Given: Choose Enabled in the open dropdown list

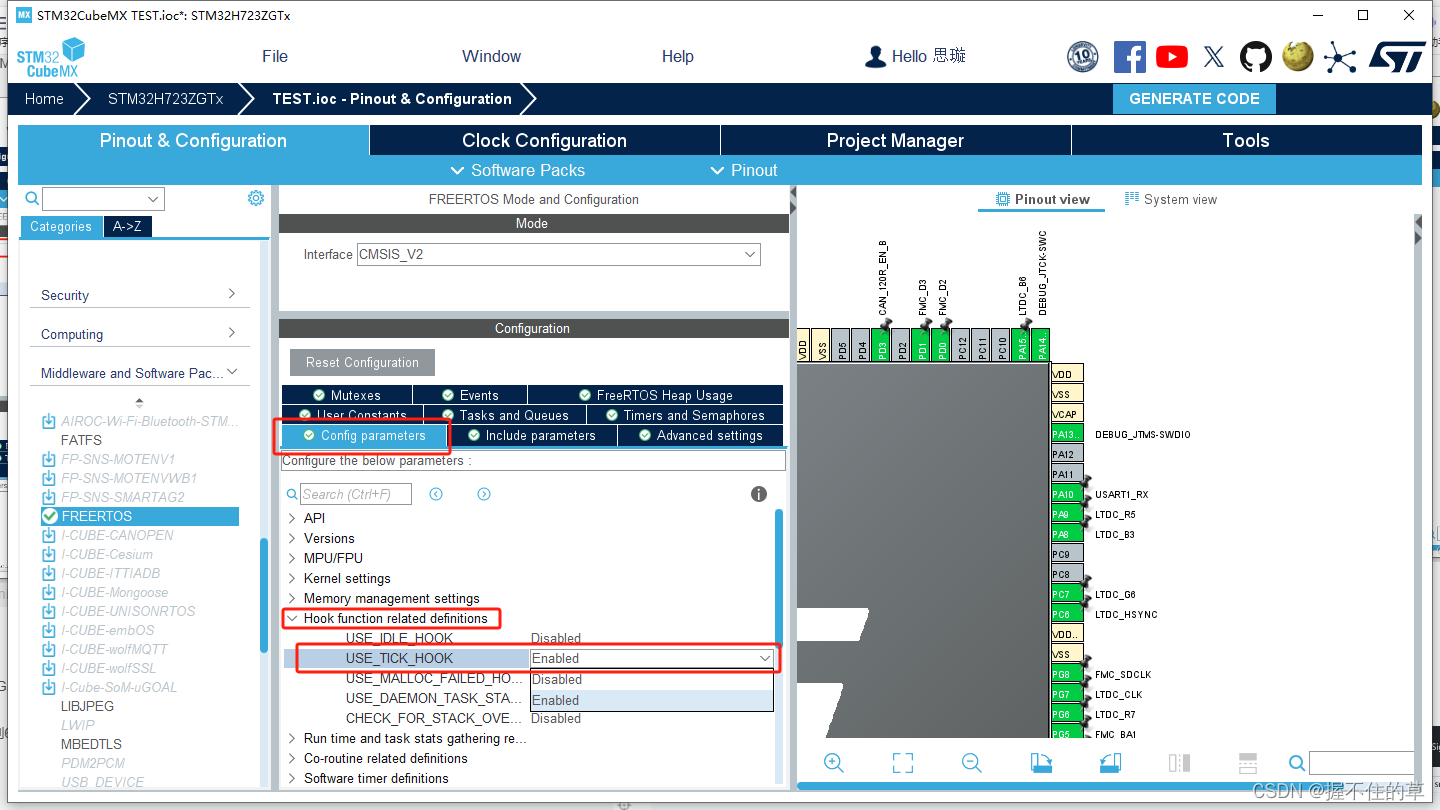Looking at the screenshot, I should [x=652, y=700].
